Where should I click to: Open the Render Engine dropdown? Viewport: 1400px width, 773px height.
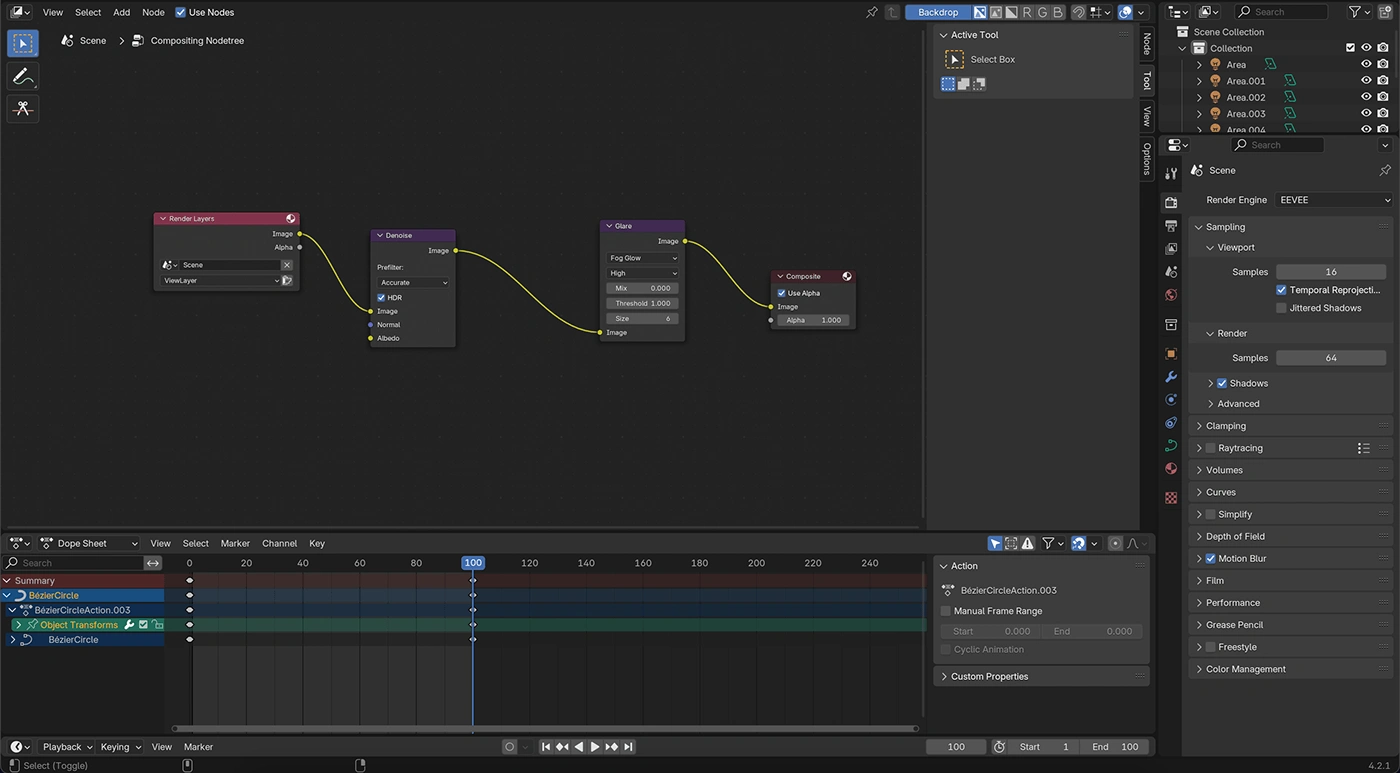[x=1334, y=200]
